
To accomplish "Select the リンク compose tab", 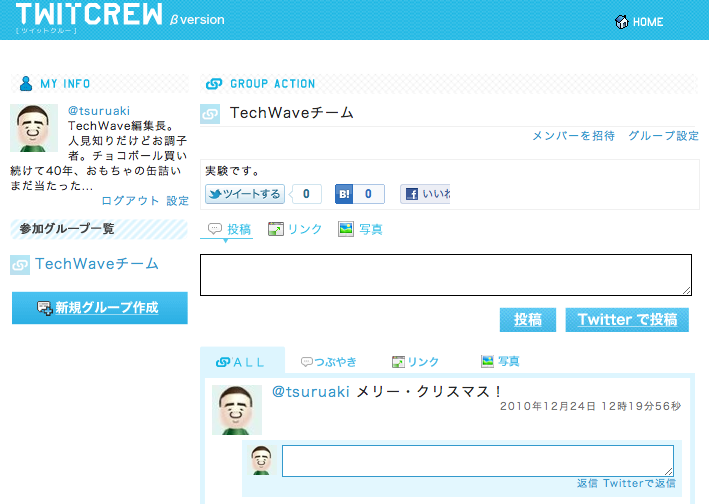I will click(x=295, y=229).
